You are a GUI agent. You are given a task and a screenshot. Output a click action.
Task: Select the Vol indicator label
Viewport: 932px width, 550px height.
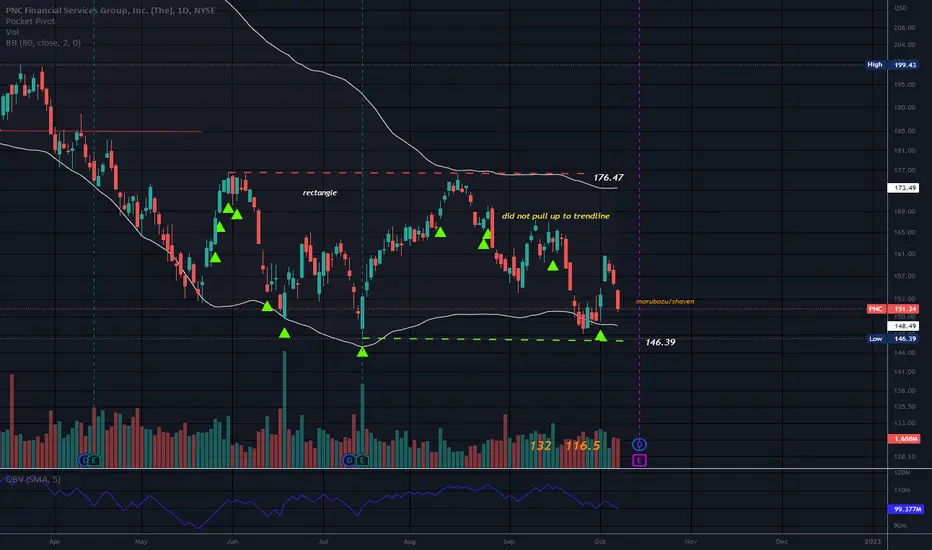point(12,32)
